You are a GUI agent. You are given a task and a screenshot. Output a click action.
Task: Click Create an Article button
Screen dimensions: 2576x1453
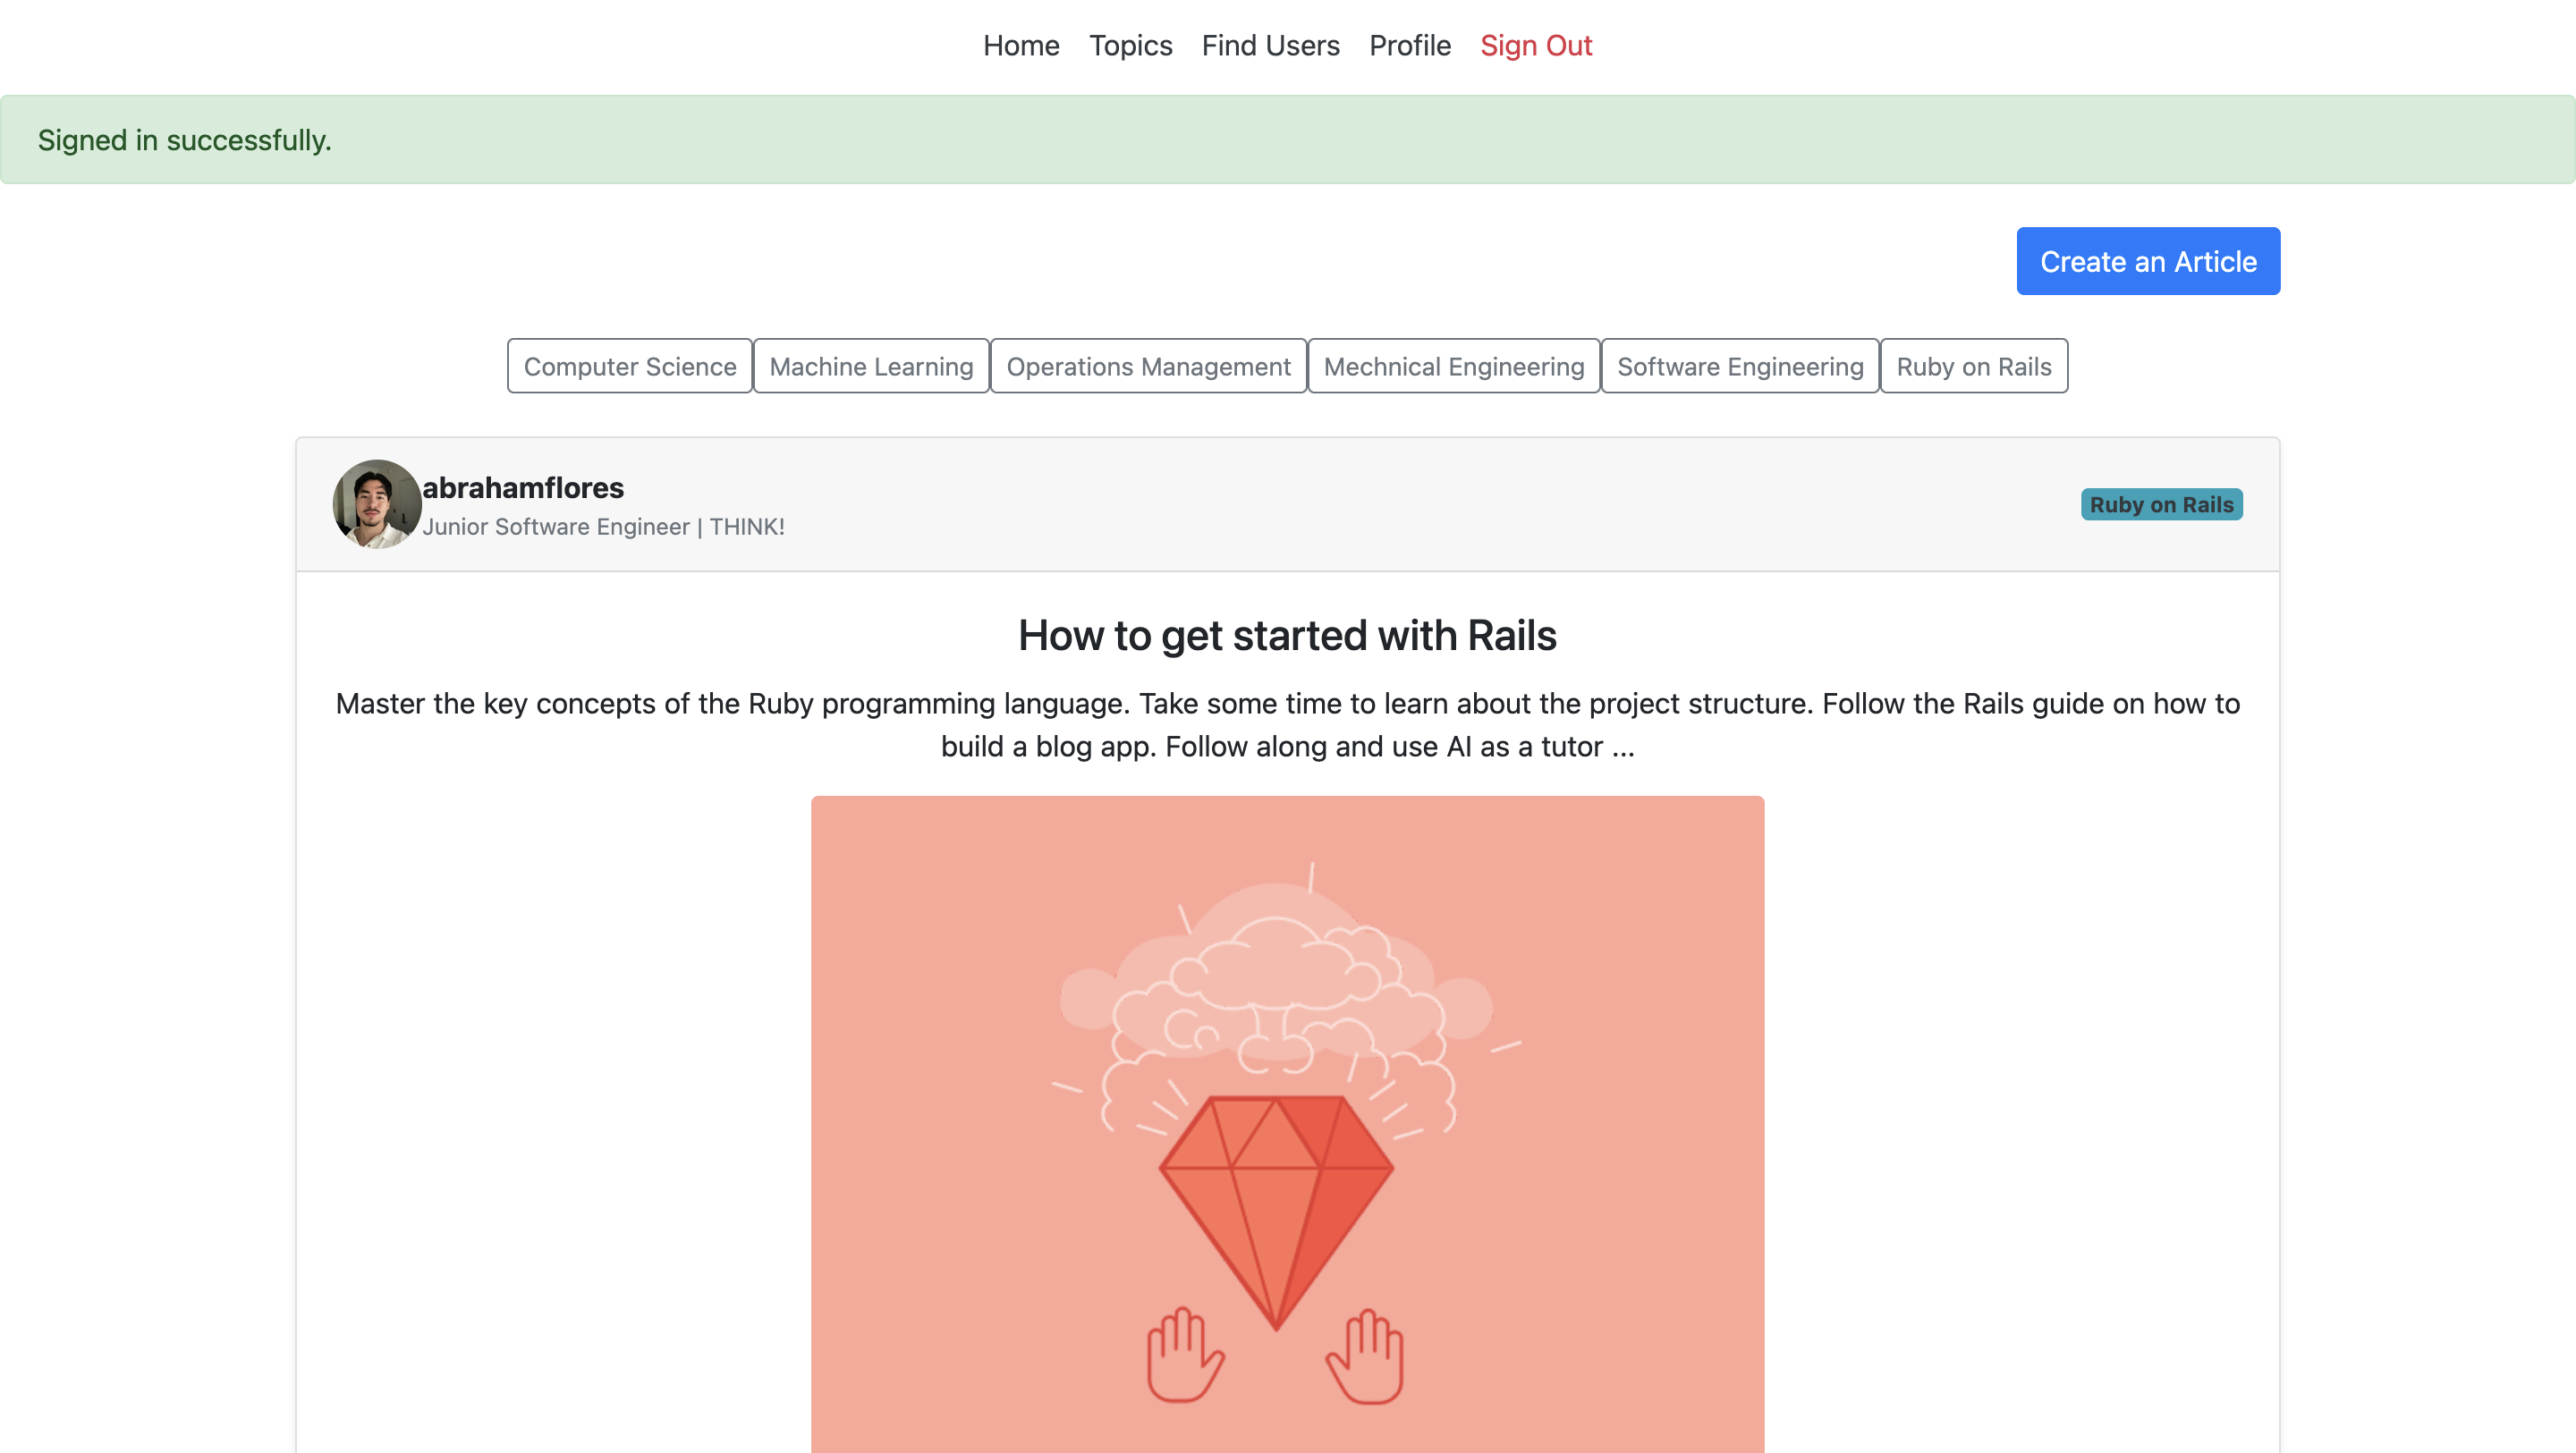click(2148, 261)
